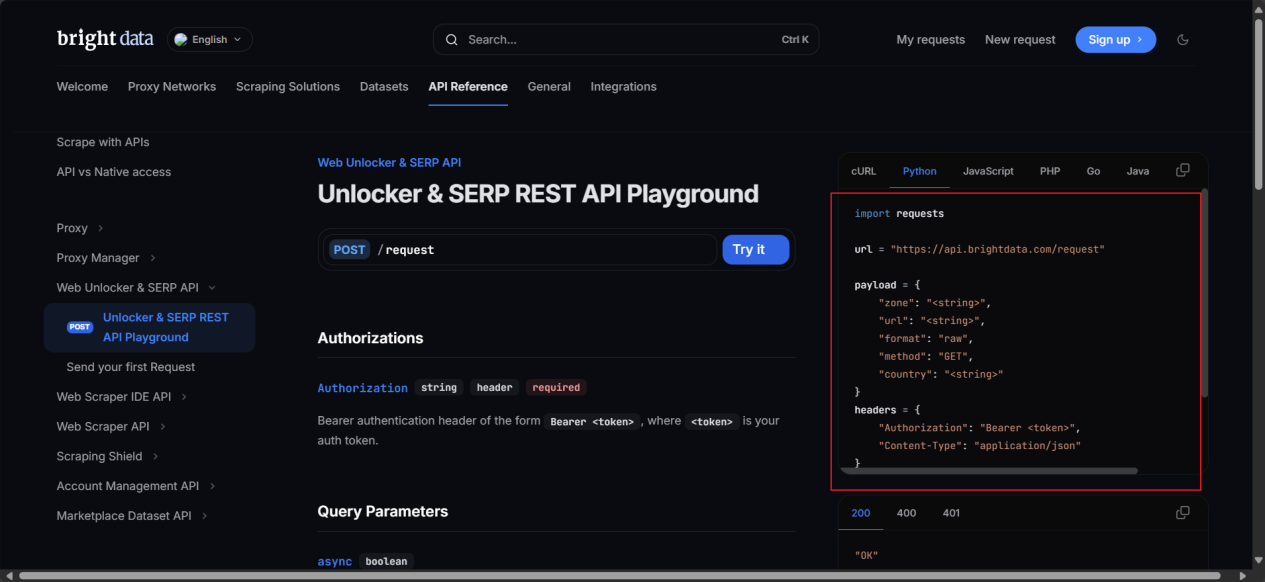Switch code sample to JavaScript
This screenshot has height=582, width=1265.
(988, 171)
